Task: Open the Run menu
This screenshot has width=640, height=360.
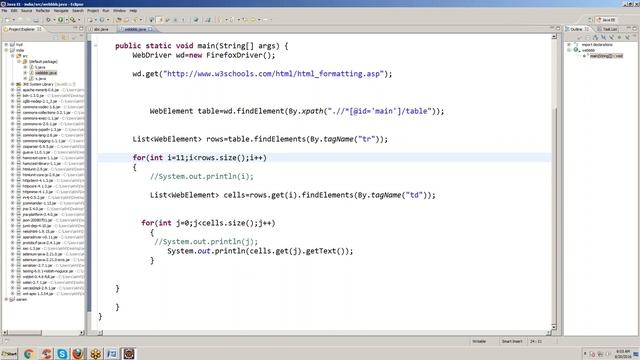Action: [x=106, y=11]
